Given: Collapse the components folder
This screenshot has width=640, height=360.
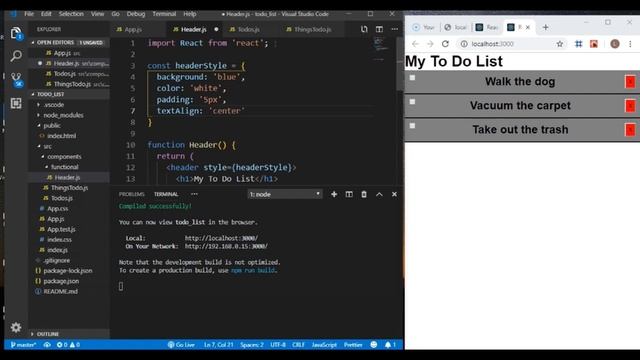Looking at the screenshot, I should [x=64, y=156].
